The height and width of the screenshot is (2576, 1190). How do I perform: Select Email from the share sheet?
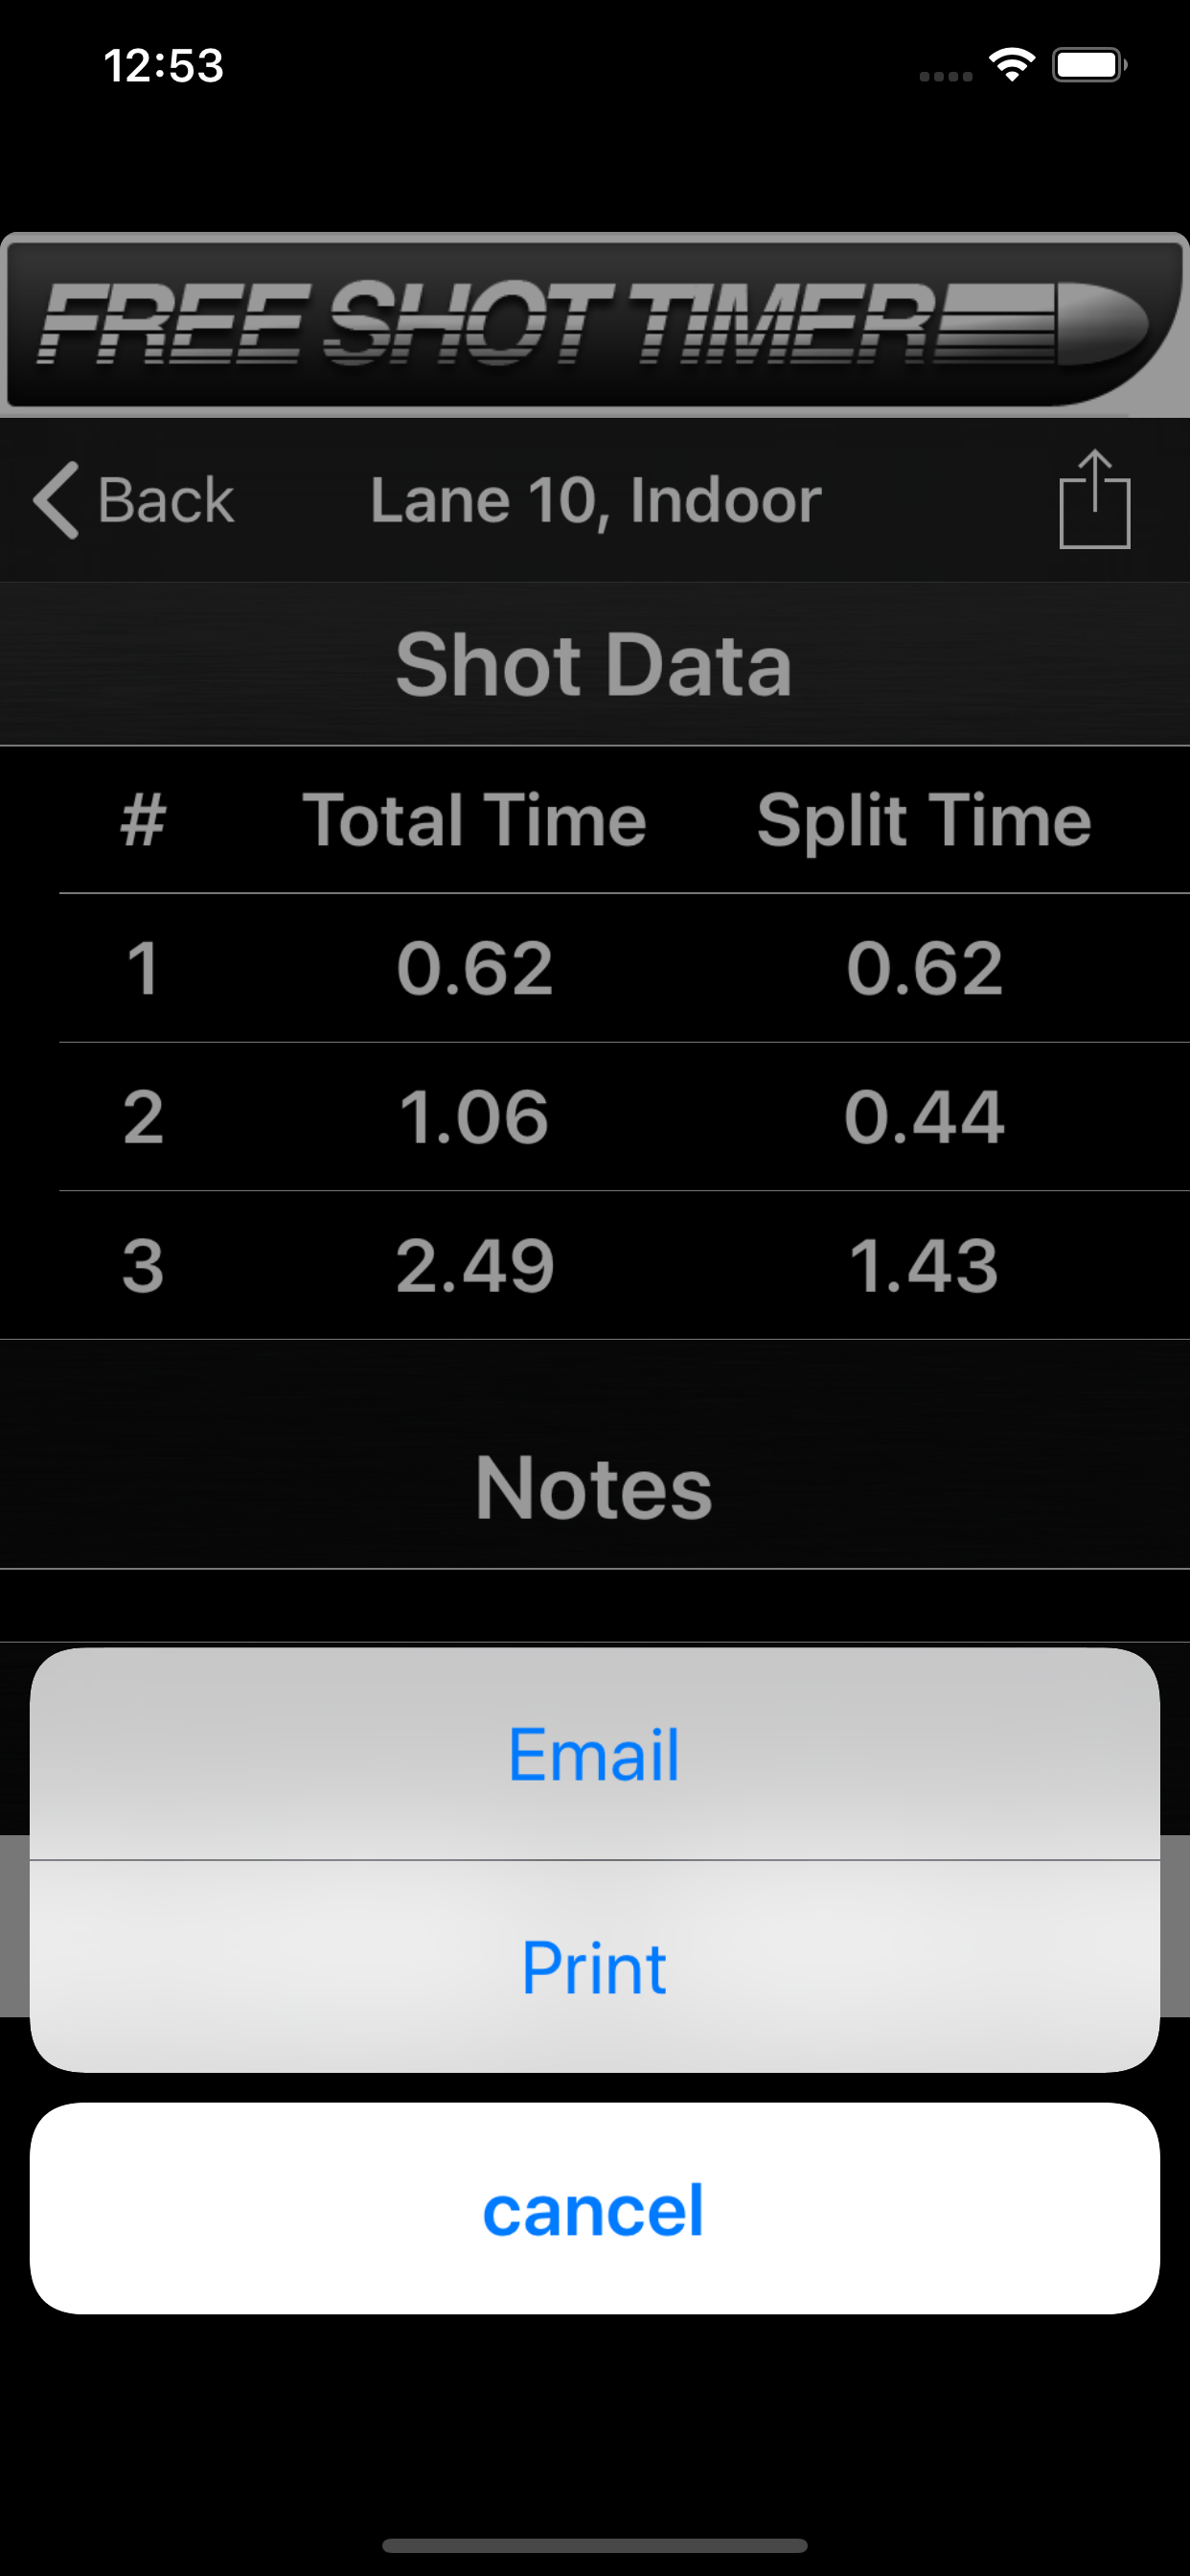tap(594, 1755)
